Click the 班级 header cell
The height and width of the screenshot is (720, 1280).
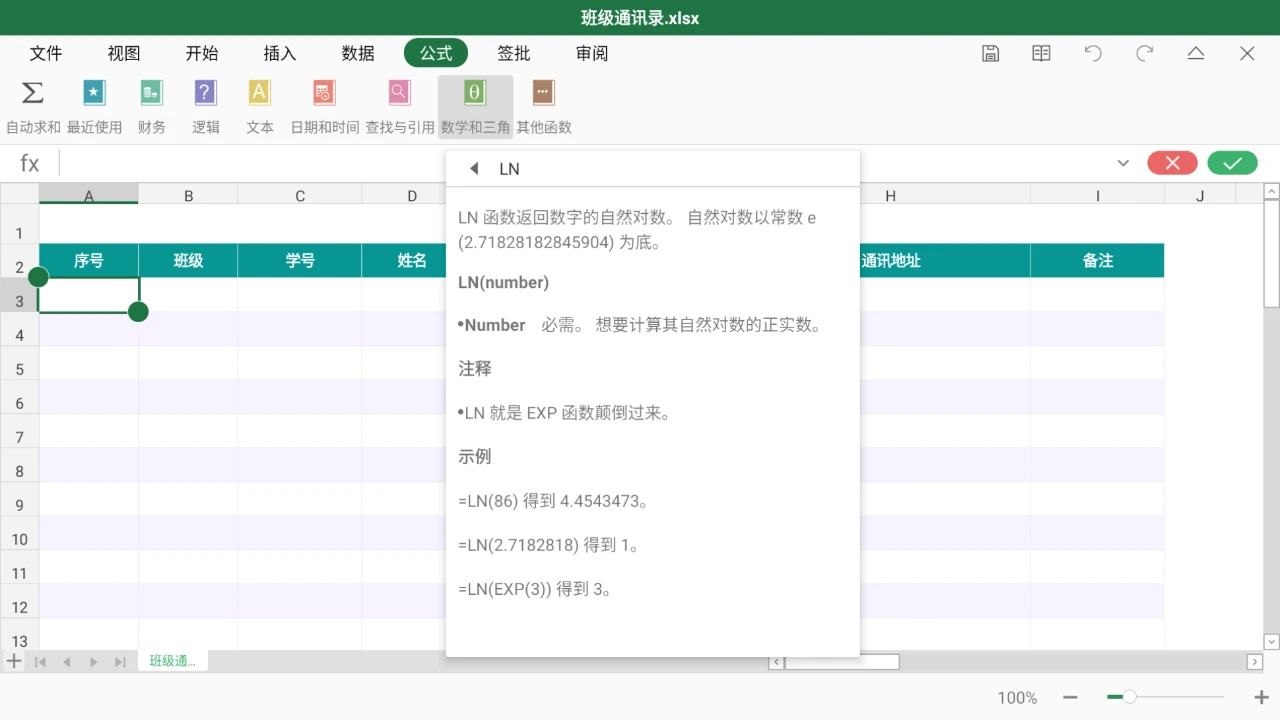coord(188,260)
